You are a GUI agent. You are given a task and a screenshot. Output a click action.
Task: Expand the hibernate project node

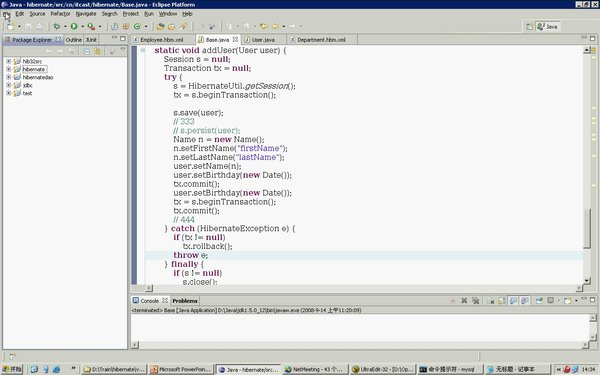pyautogui.click(x=8, y=69)
